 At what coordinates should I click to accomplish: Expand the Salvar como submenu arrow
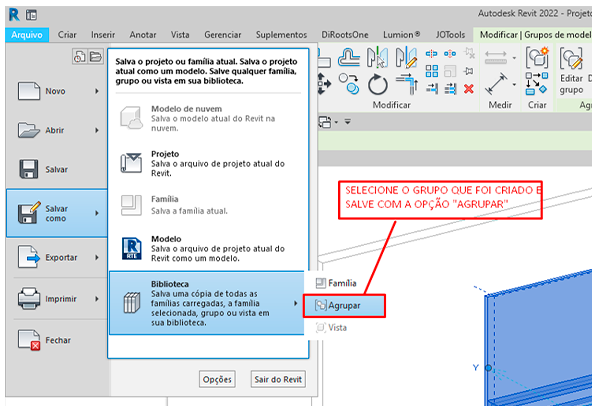97,213
